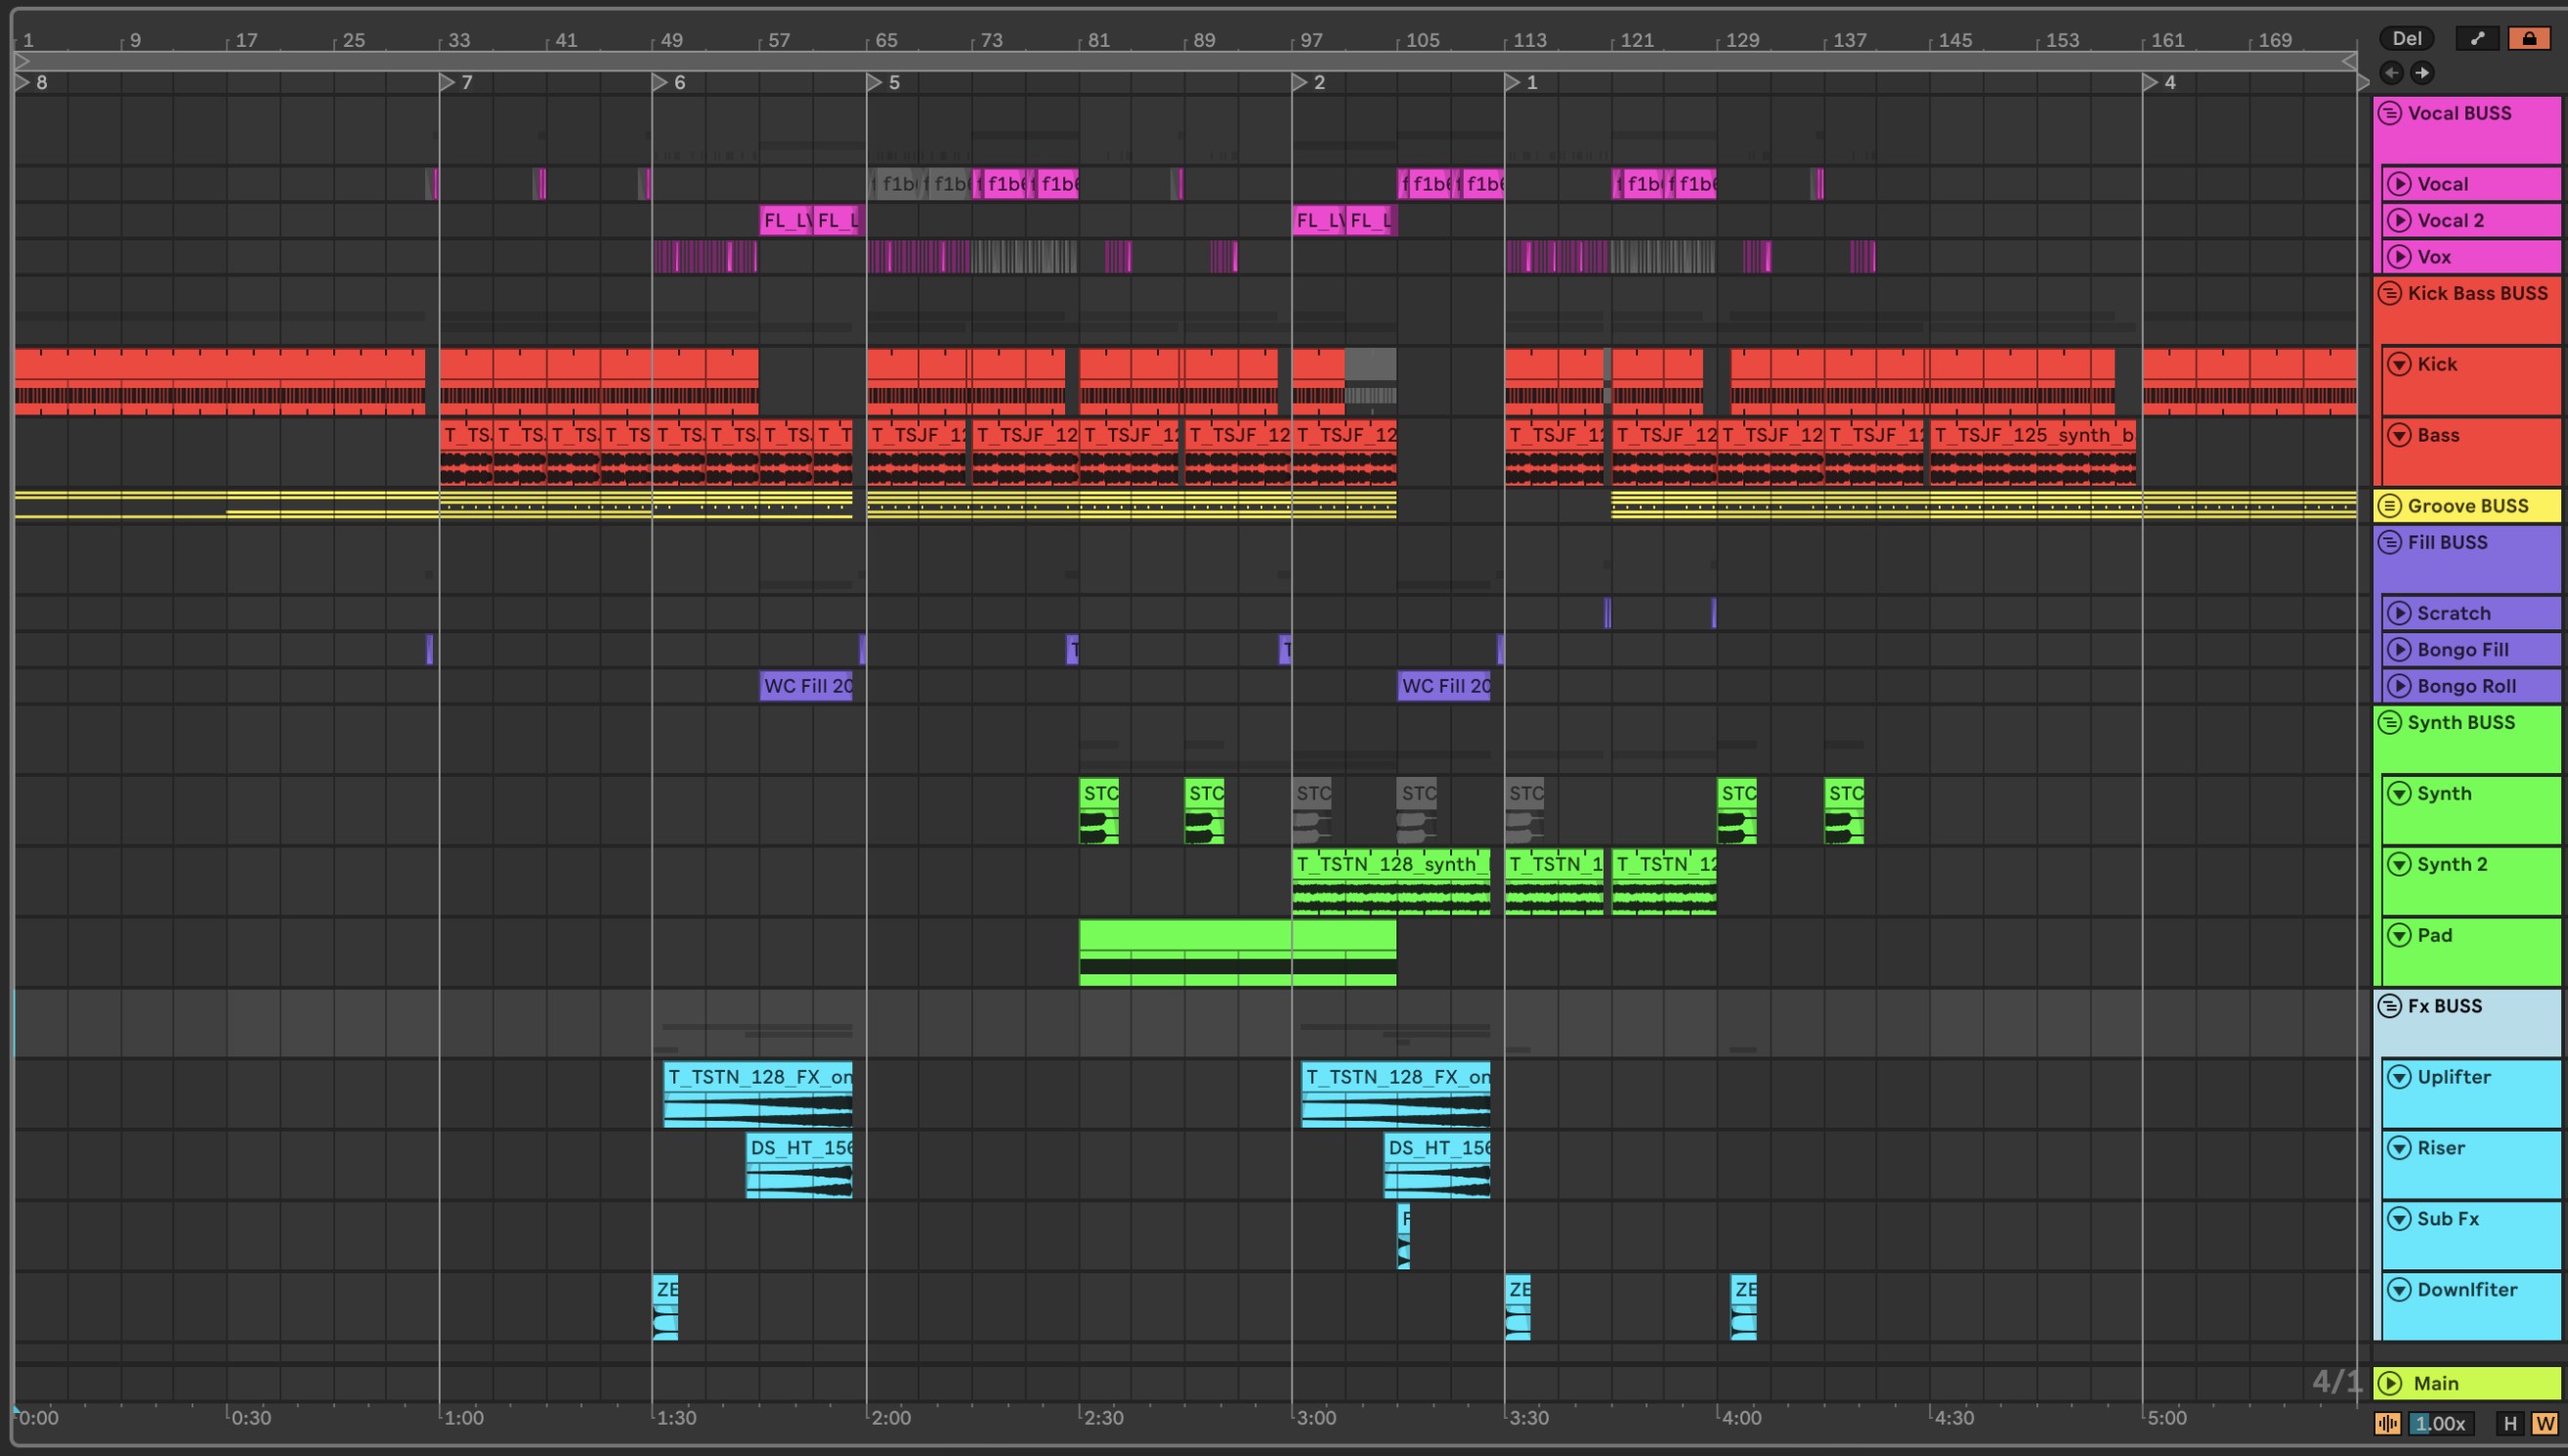2568x1456 pixels.
Task: Jump to the next locator arrow
Action: [x=2422, y=72]
